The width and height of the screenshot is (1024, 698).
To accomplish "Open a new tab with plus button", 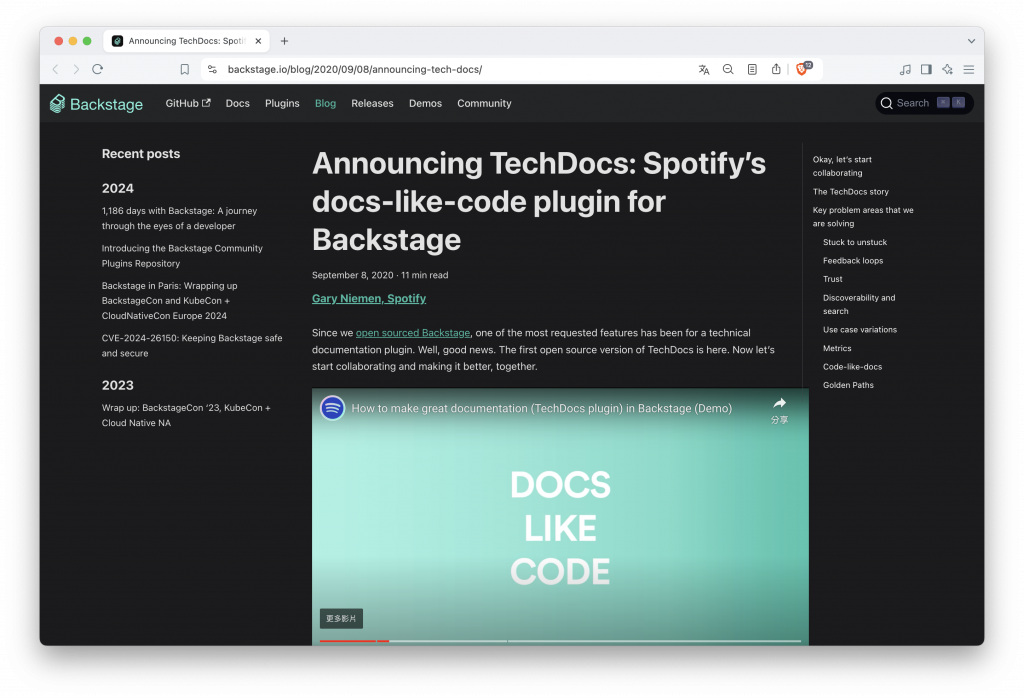I will [284, 41].
